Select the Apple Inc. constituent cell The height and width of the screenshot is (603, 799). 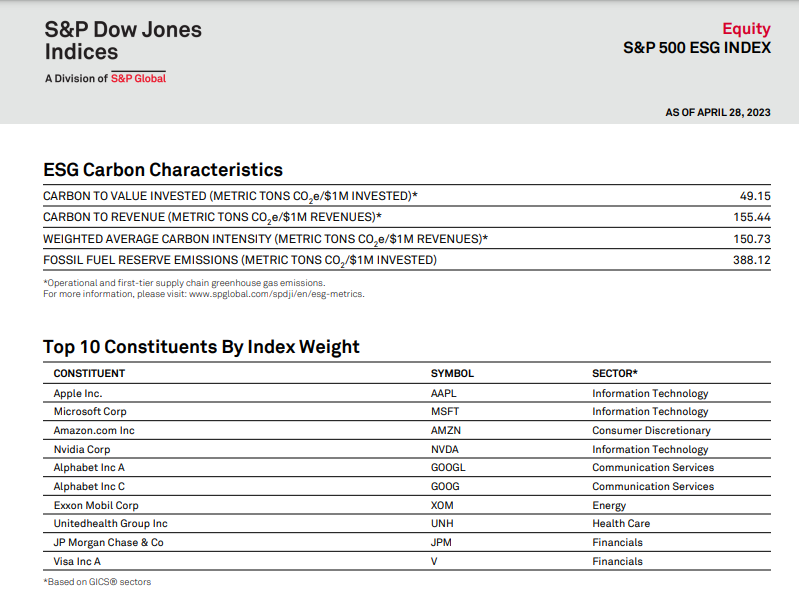(x=78, y=394)
